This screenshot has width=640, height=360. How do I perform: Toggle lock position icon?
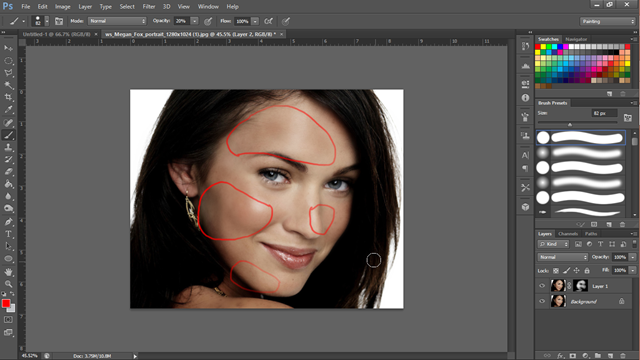[x=576, y=271]
